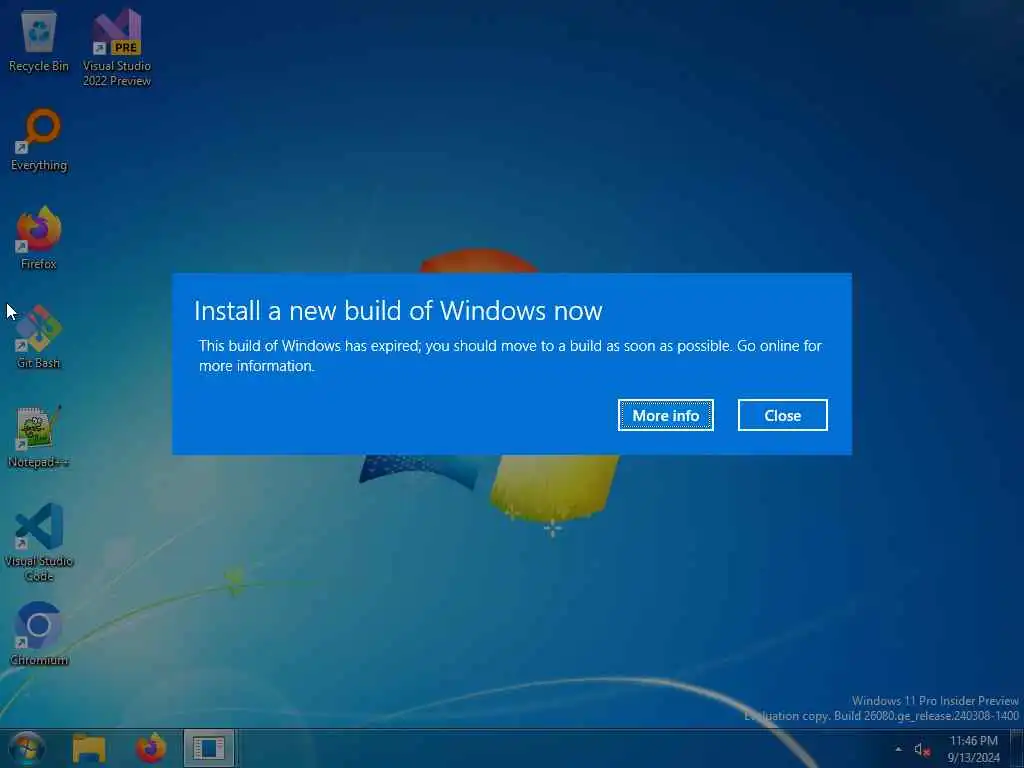Viewport: 1024px width, 768px height.
Task: Select the Everything search shortcut
Action: pyautogui.click(x=39, y=140)
